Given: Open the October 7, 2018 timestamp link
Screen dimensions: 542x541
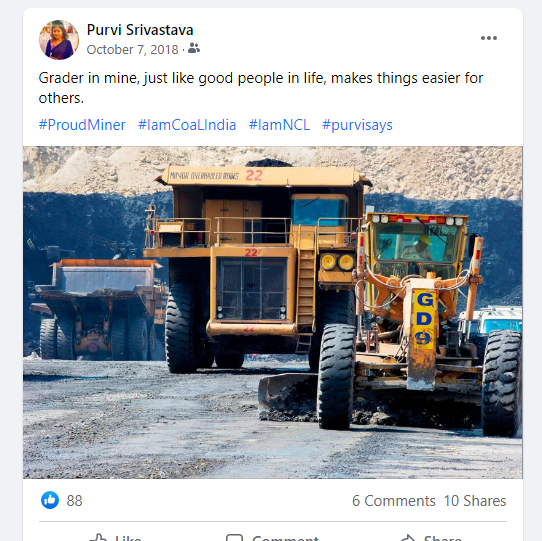Looking at the screenshot, I should tap(132, 49).
